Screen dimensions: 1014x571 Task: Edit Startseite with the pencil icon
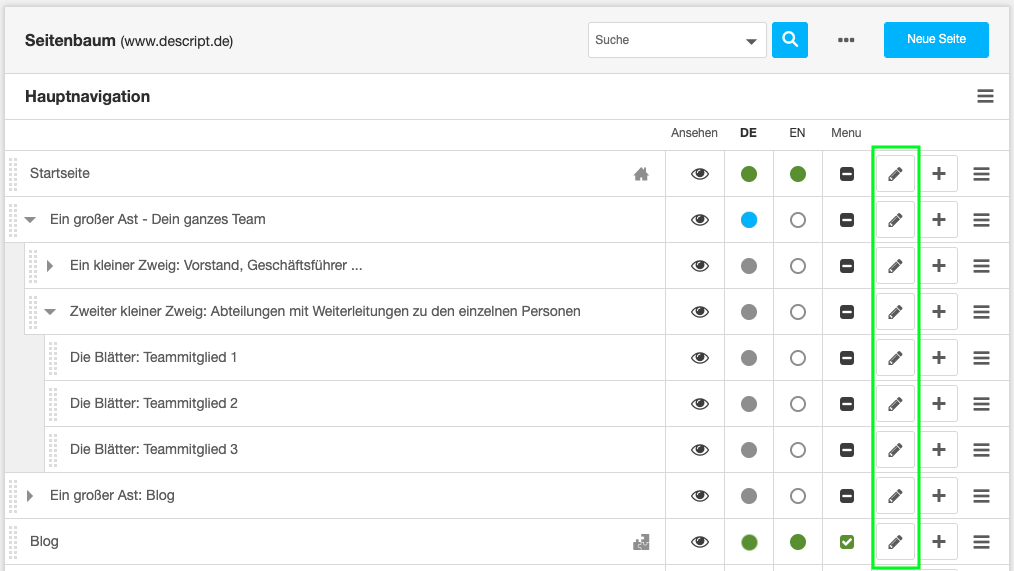point(895,174)
